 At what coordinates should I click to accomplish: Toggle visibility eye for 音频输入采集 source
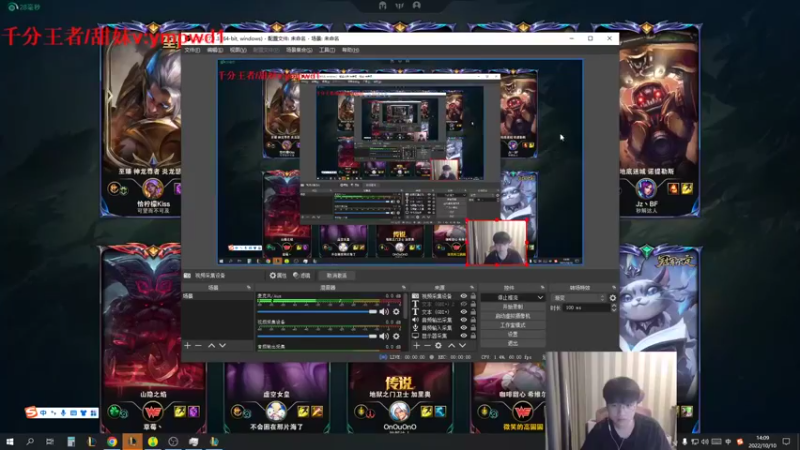coord(464,328)
